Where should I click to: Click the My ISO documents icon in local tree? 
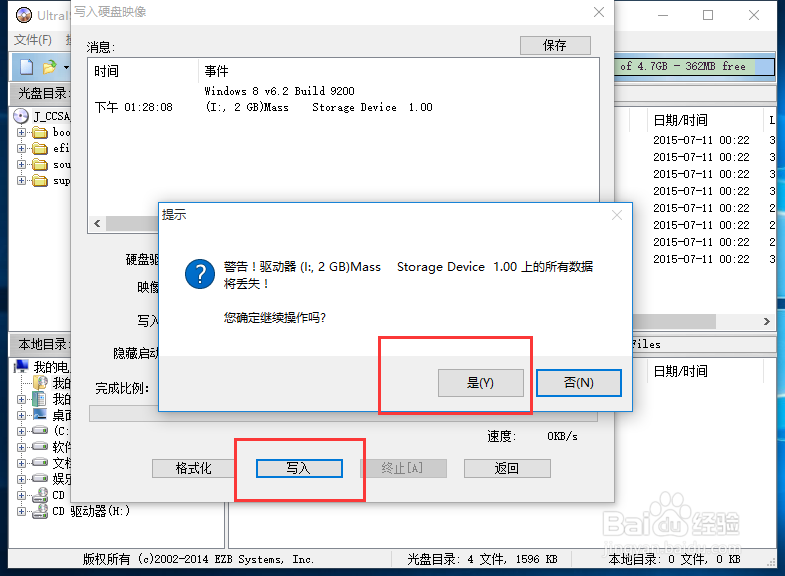[x=40, y=383]
